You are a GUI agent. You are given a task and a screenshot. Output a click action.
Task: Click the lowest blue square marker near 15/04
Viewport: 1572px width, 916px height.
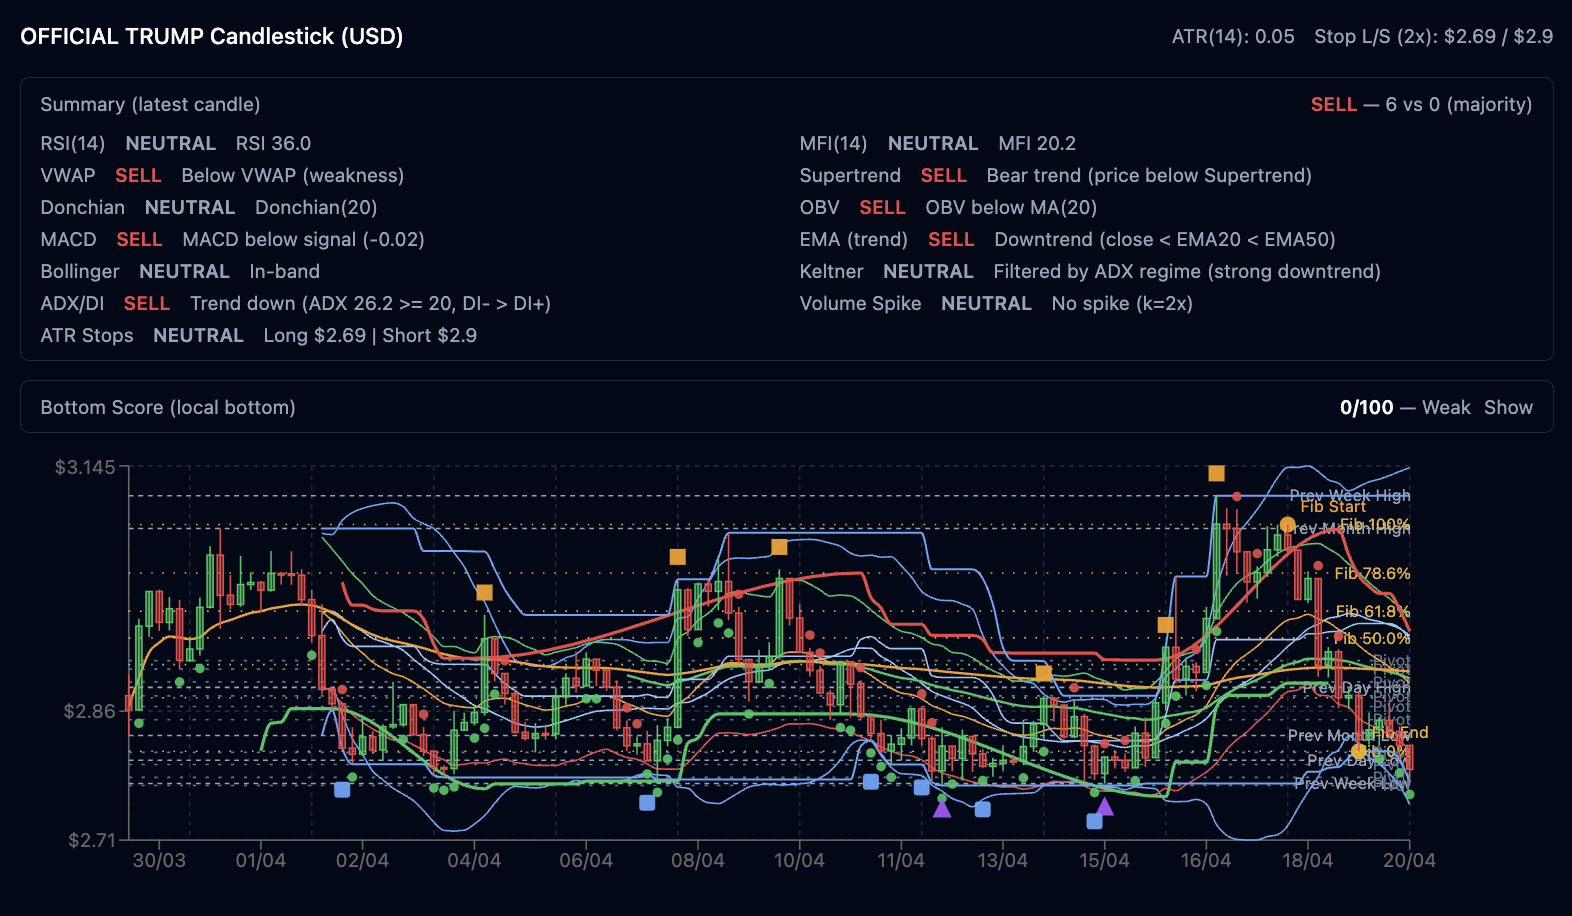[1094, 821]
